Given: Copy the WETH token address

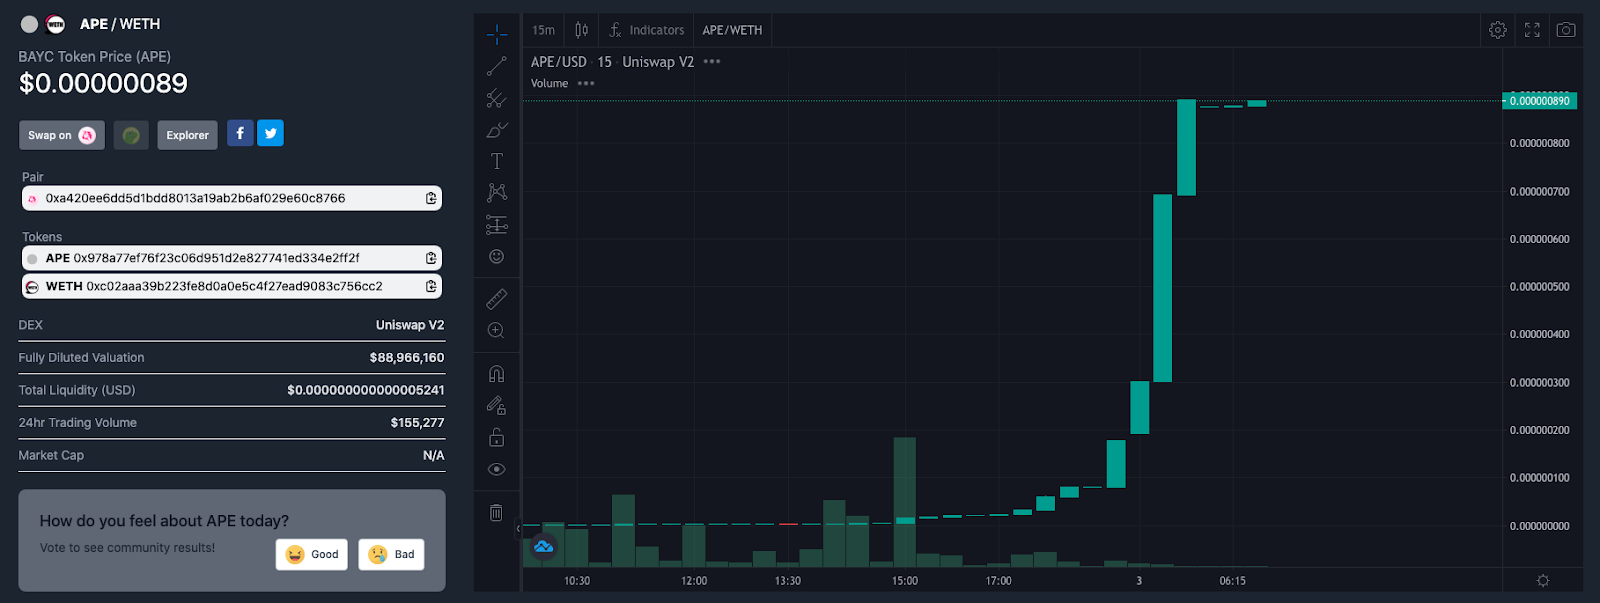Looking at the screenshot, I should coord(431,286).
